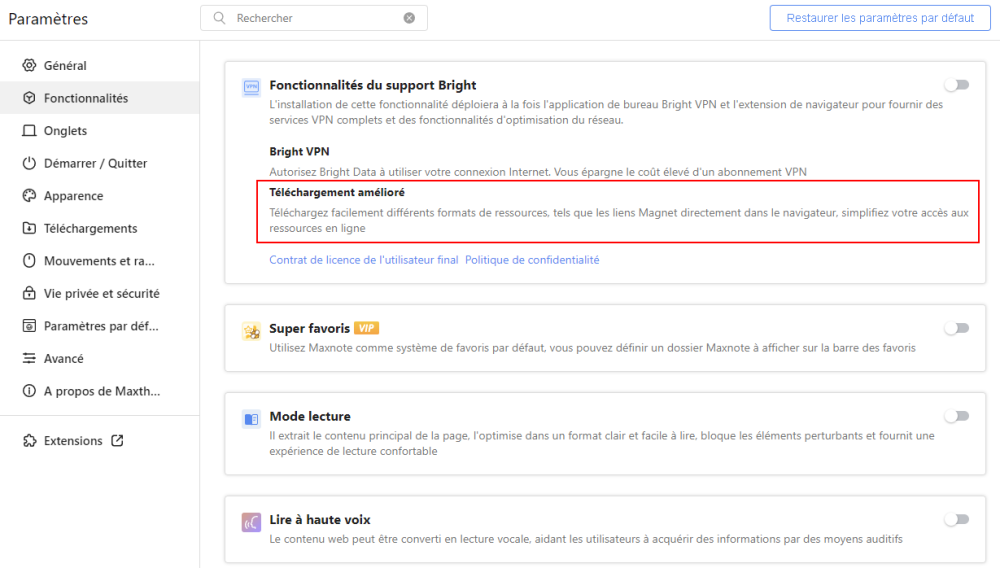The width and height of the screenshot is (1000, 568).
Task: Turn on the Super favoris toggle
Action: (956, 328)
